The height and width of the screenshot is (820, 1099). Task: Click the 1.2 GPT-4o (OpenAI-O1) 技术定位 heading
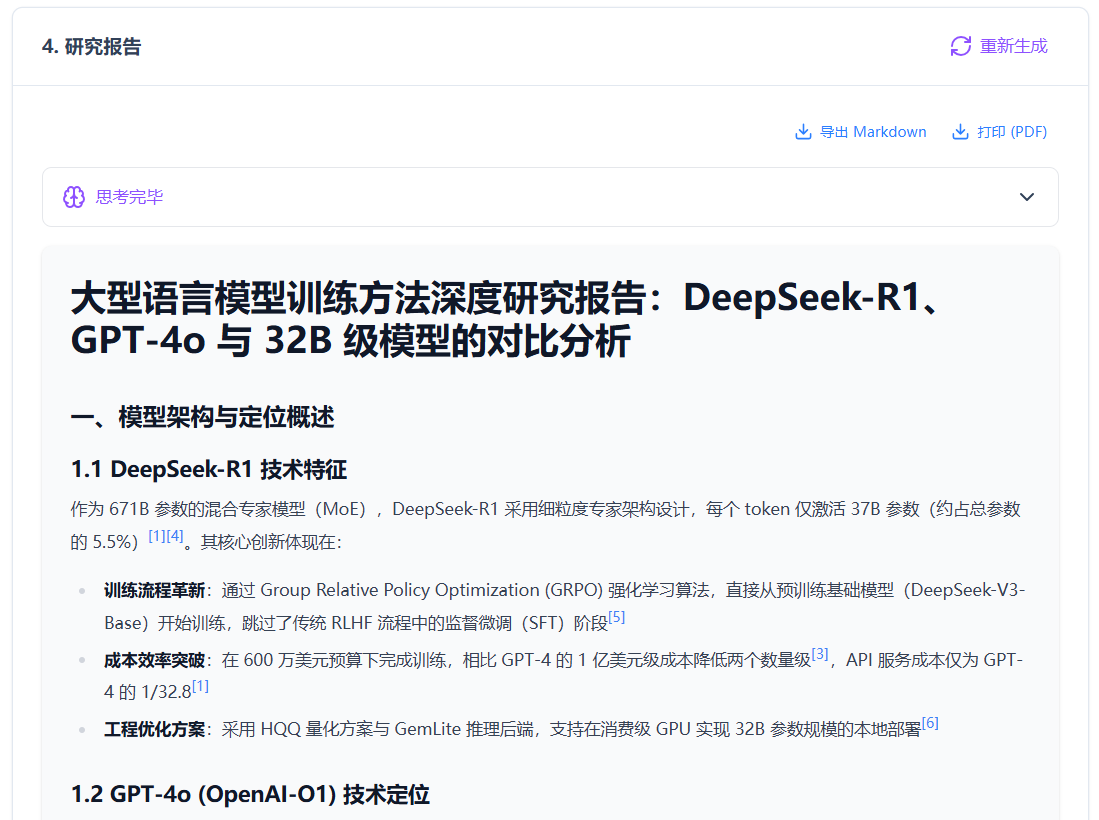point(250,794)
